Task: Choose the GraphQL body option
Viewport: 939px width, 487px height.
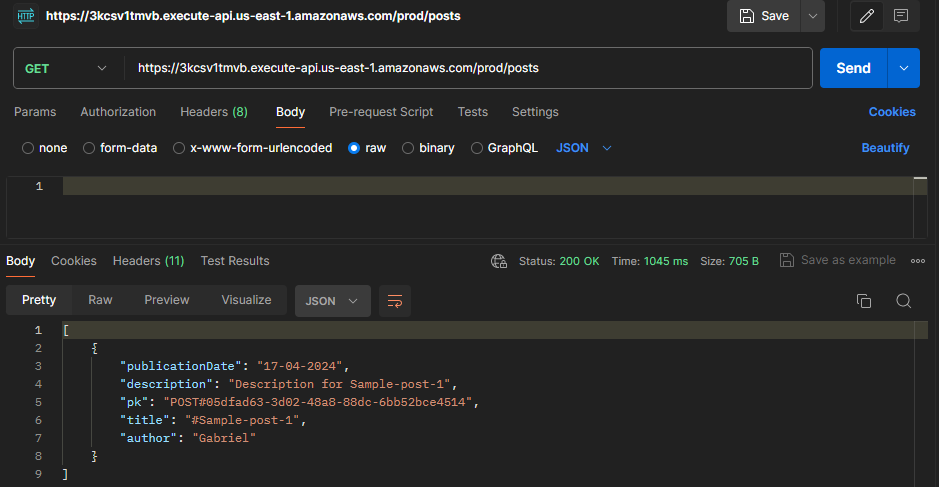Action: [x=504, y=148]
